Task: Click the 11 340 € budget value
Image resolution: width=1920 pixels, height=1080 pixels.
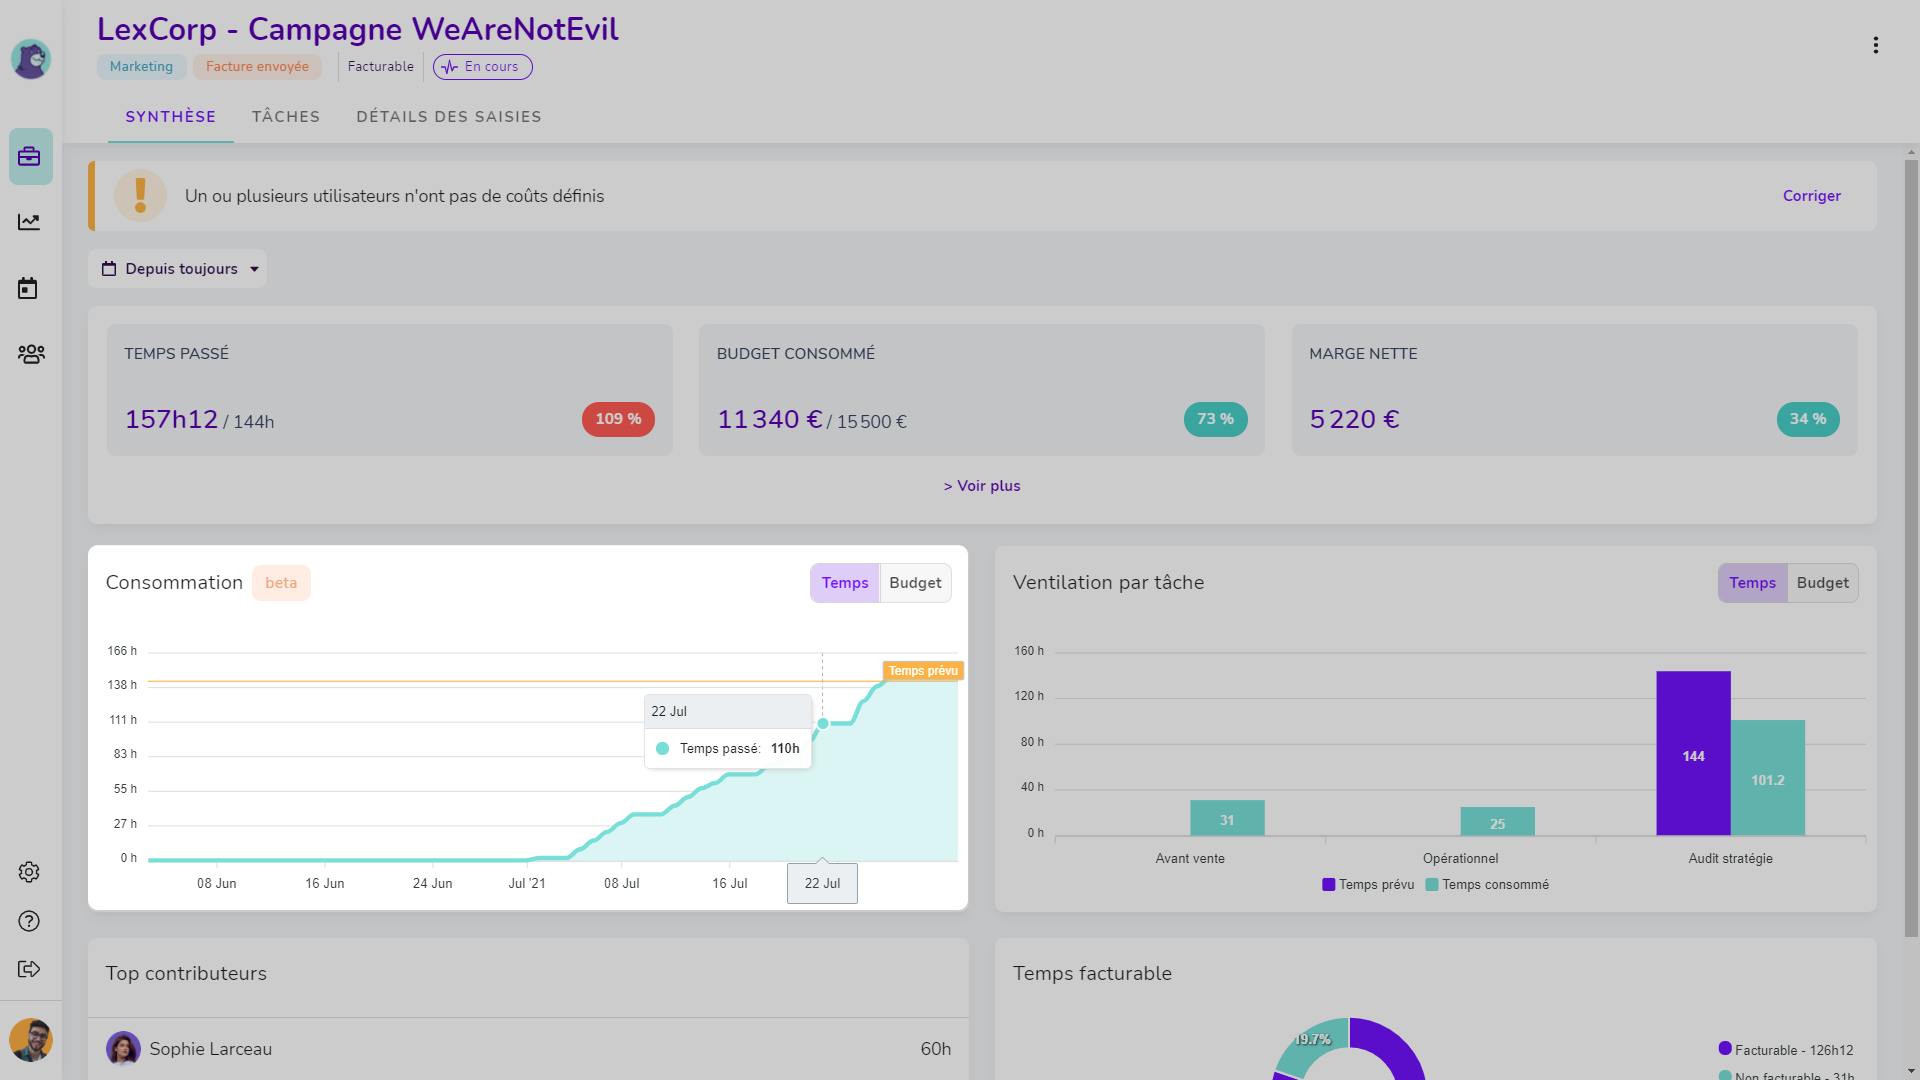Action: [x=770, y=419]
